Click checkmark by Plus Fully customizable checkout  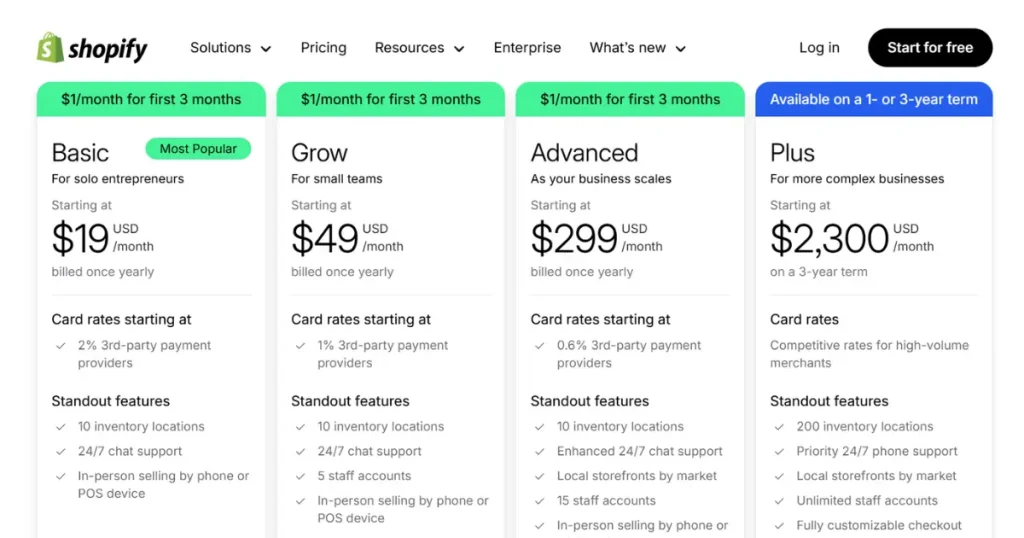click(780, 526)
